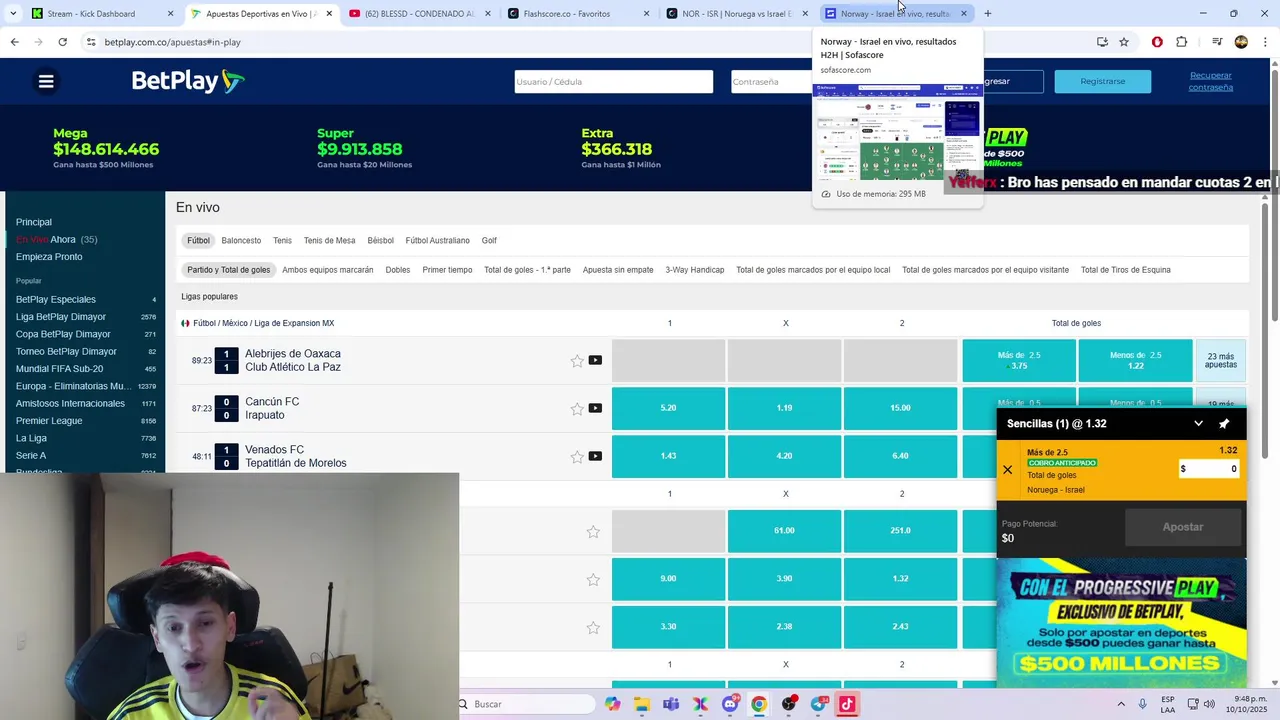The width and height of the screenshot is (1280, 720).
Task: Select Total de Tiros de Esquina market
Action: pyautogui.click(x=1126, y=270)
